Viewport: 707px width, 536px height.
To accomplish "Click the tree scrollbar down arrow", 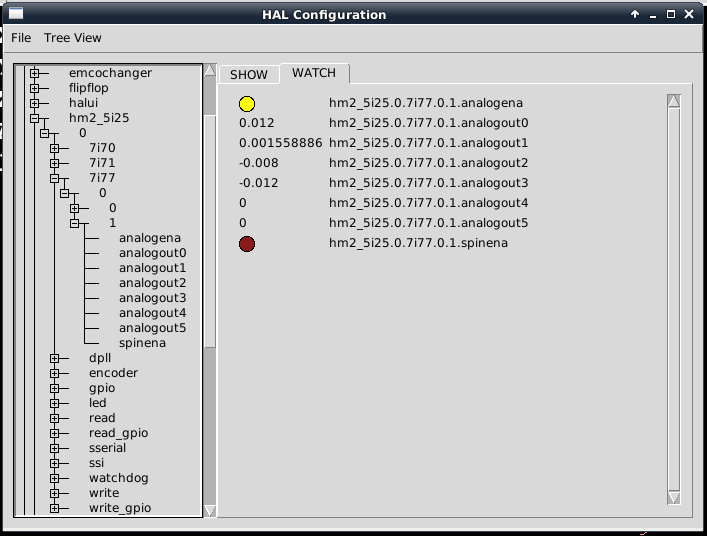I will click(x=210, y=511).
